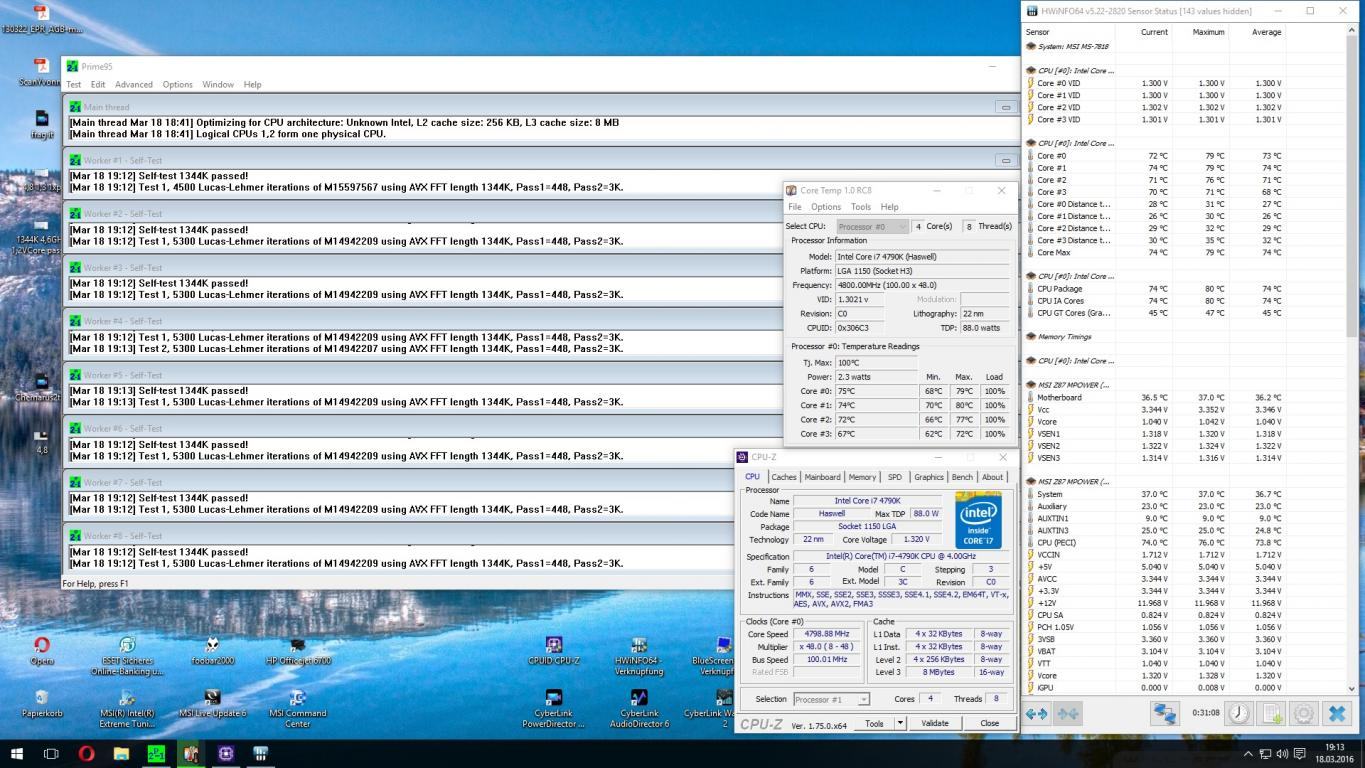Open HP Officejet 6700 desktop icon
Image resolution: width=1365 pixels, height=768 pixels.
point(297,651)
